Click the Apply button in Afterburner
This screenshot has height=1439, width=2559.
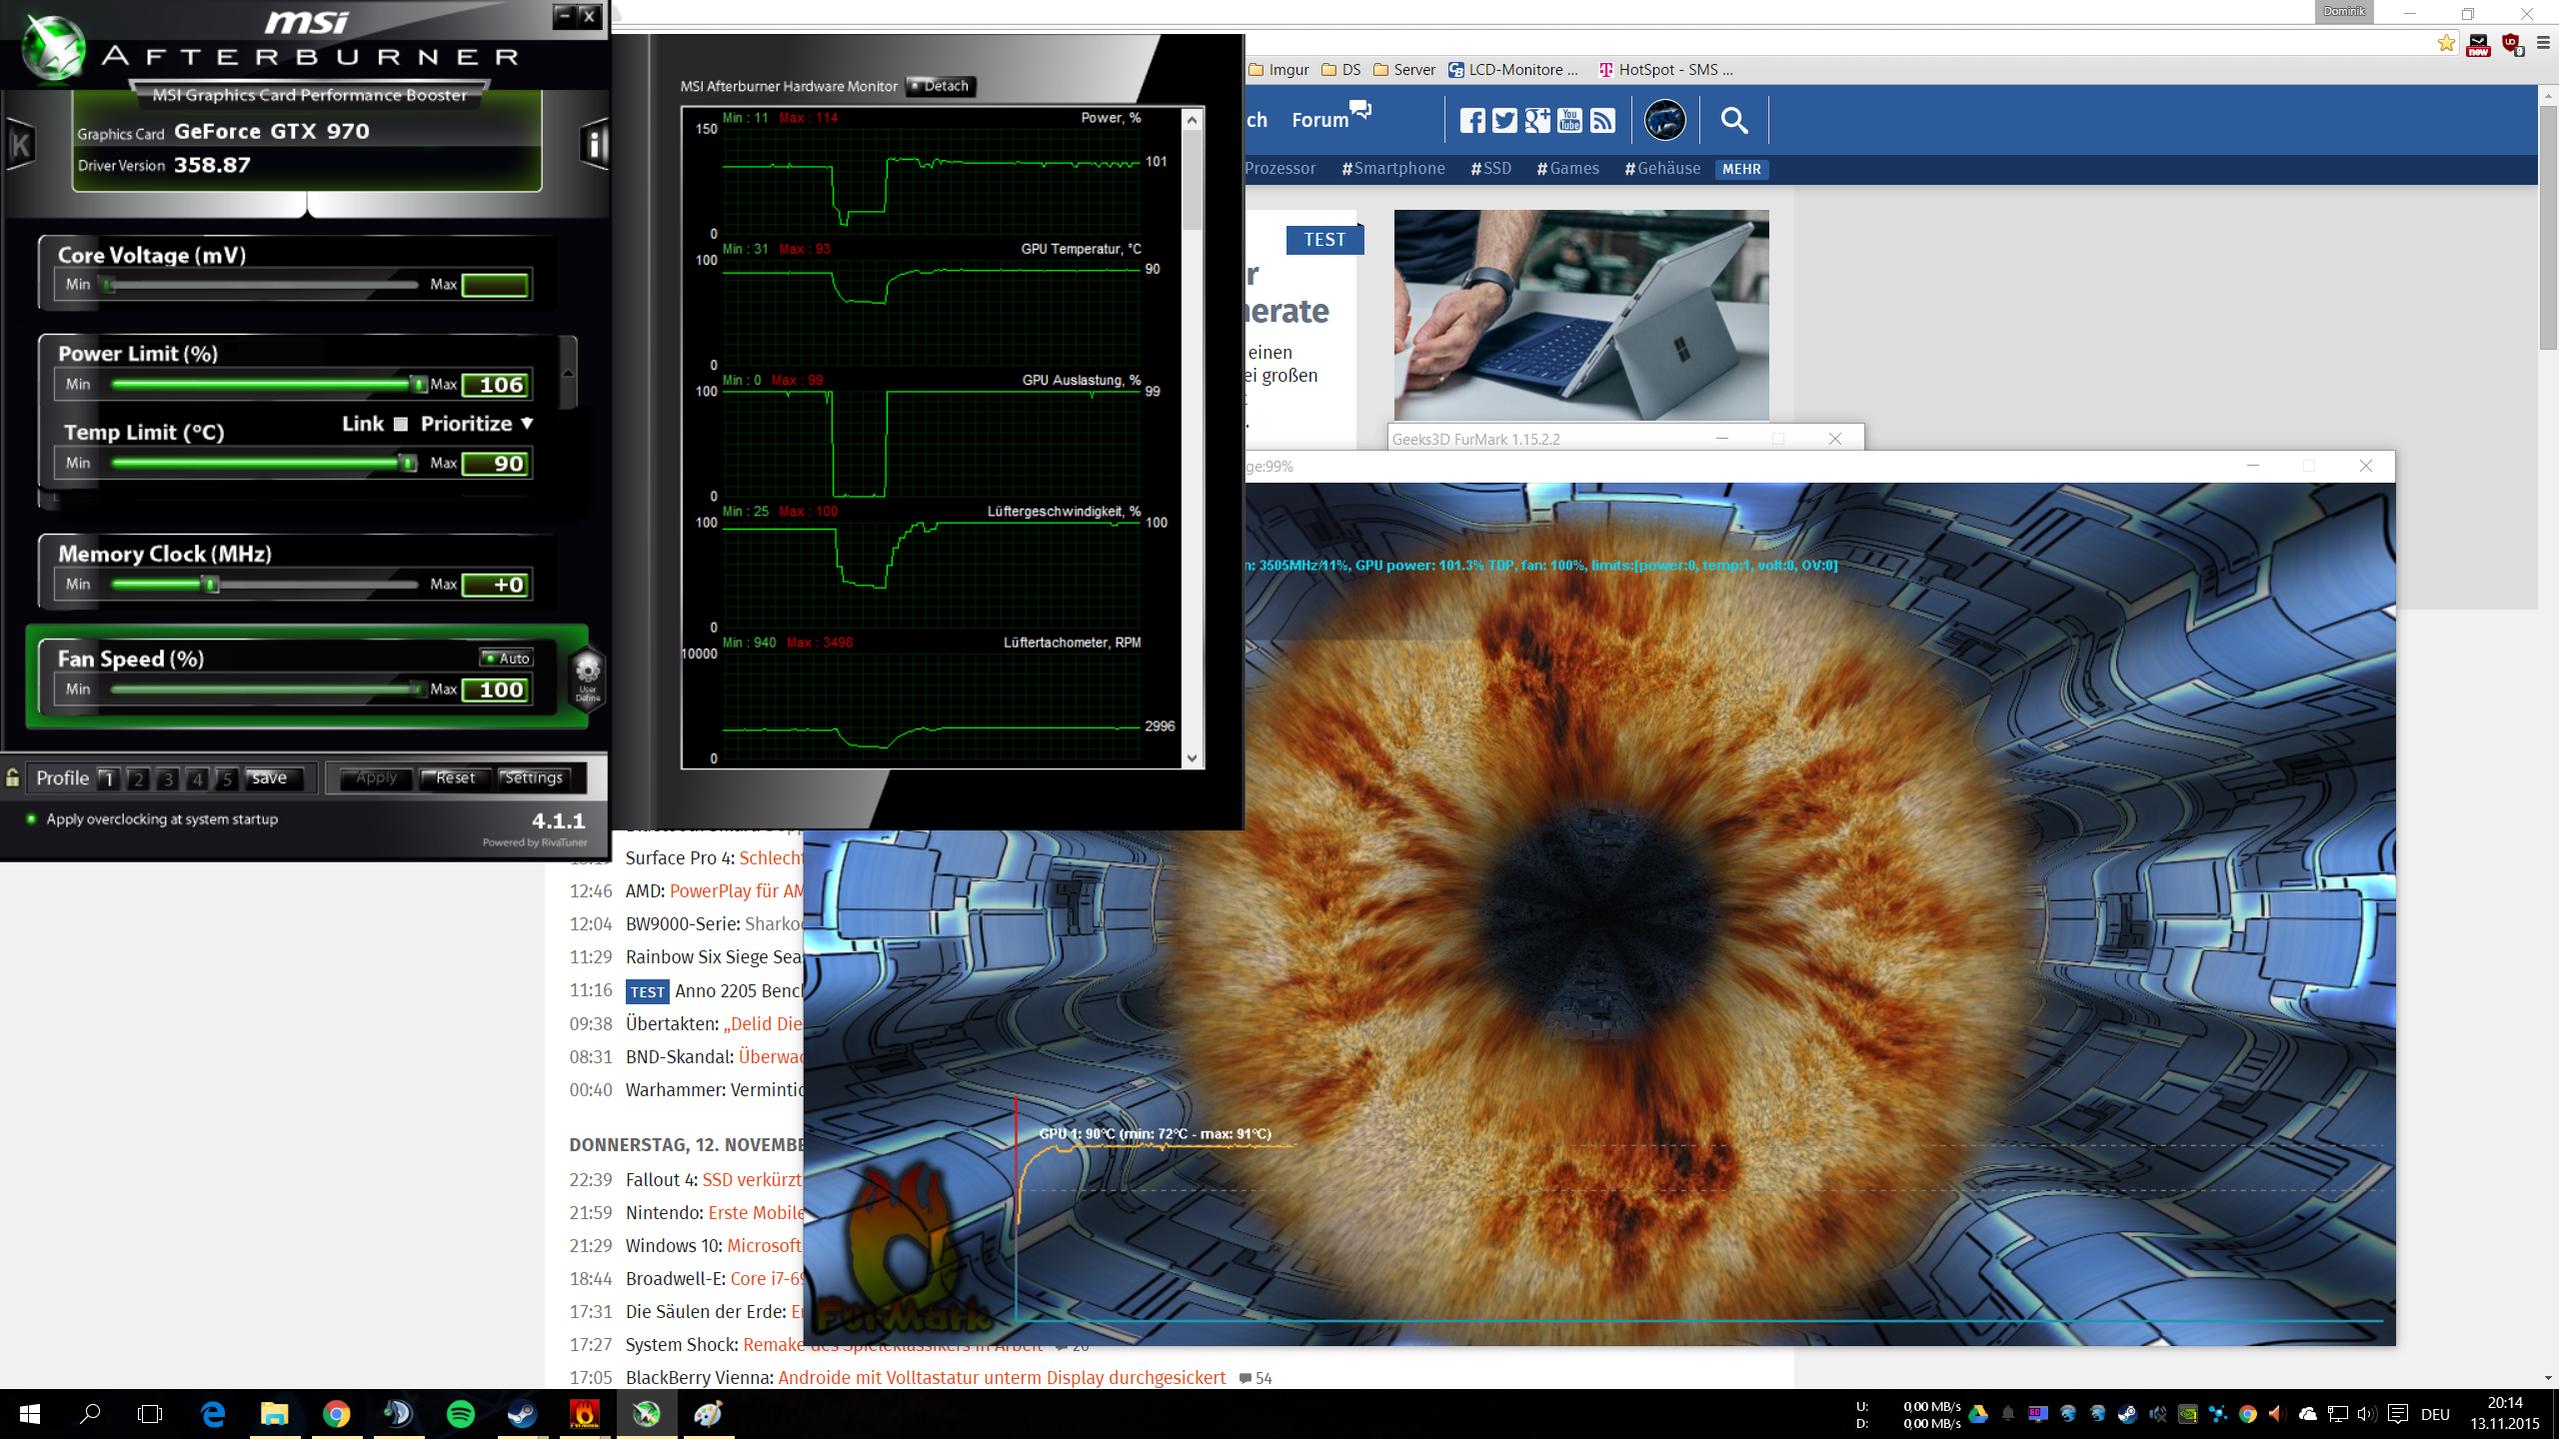(376, 778)
